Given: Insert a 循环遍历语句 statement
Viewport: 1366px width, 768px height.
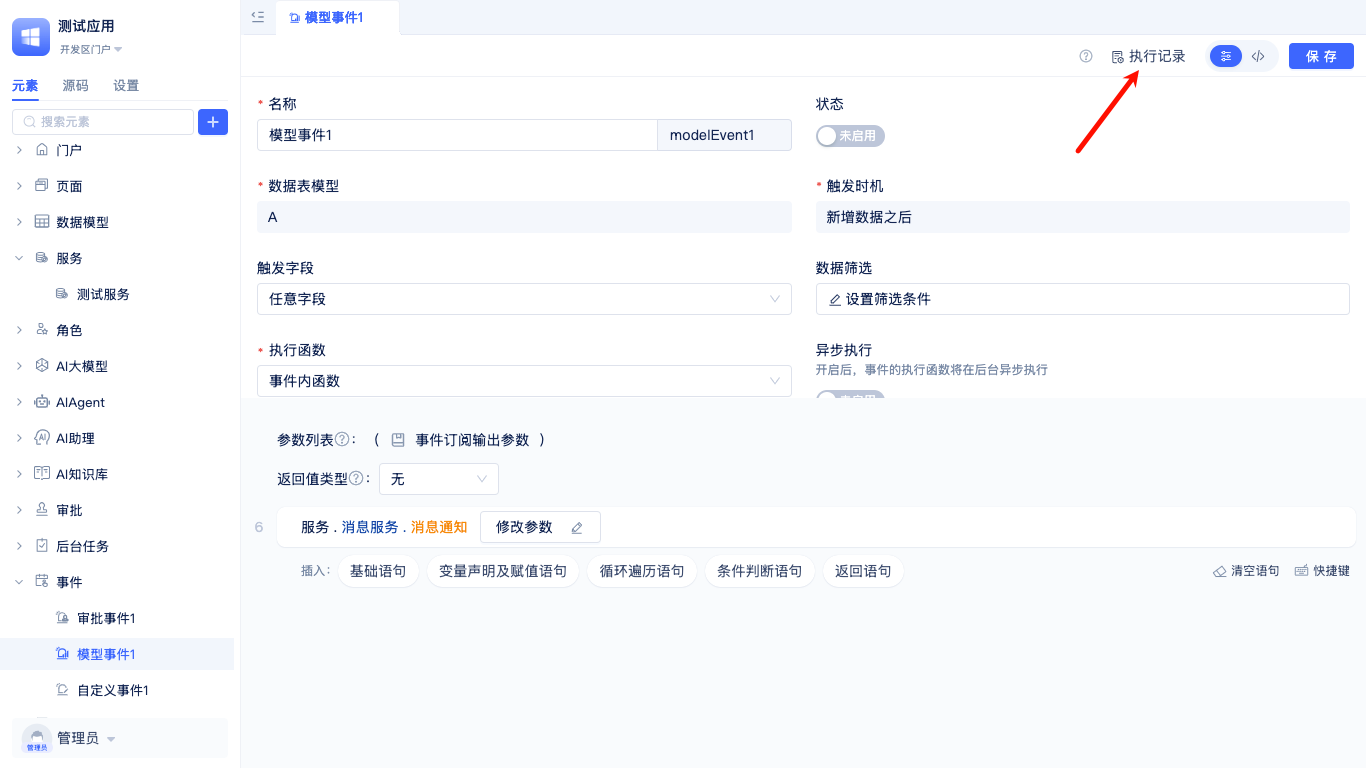Looking at the screenshot, I should tap(642, 571).
